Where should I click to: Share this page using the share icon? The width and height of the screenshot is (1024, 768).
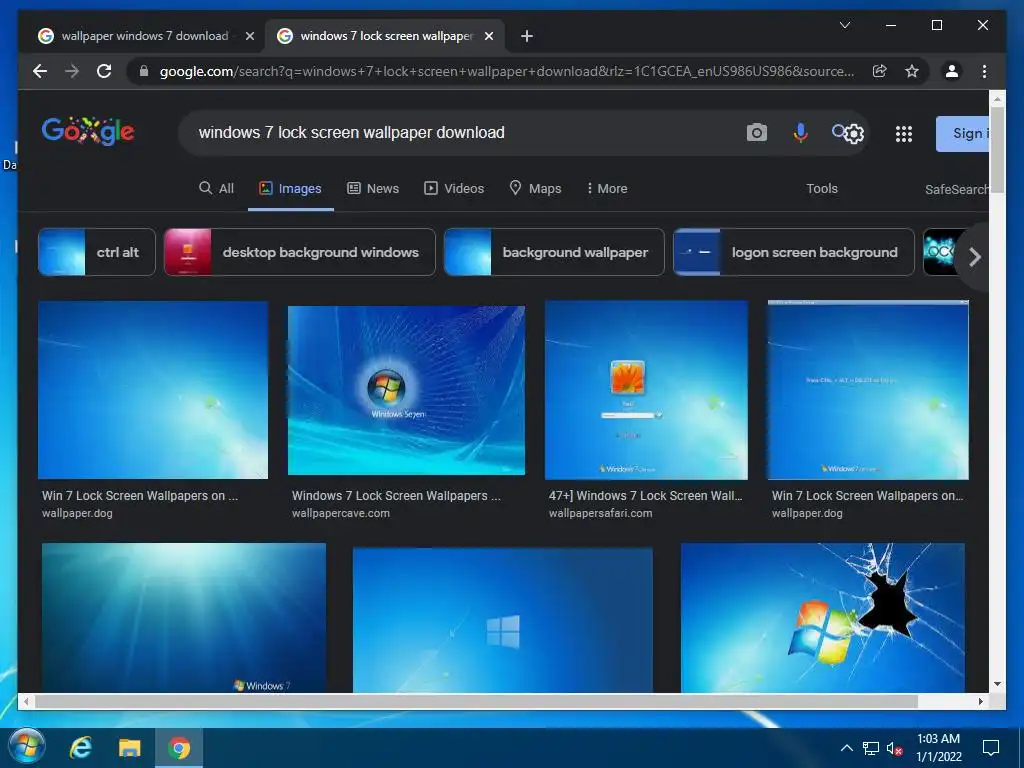(880, 71)
